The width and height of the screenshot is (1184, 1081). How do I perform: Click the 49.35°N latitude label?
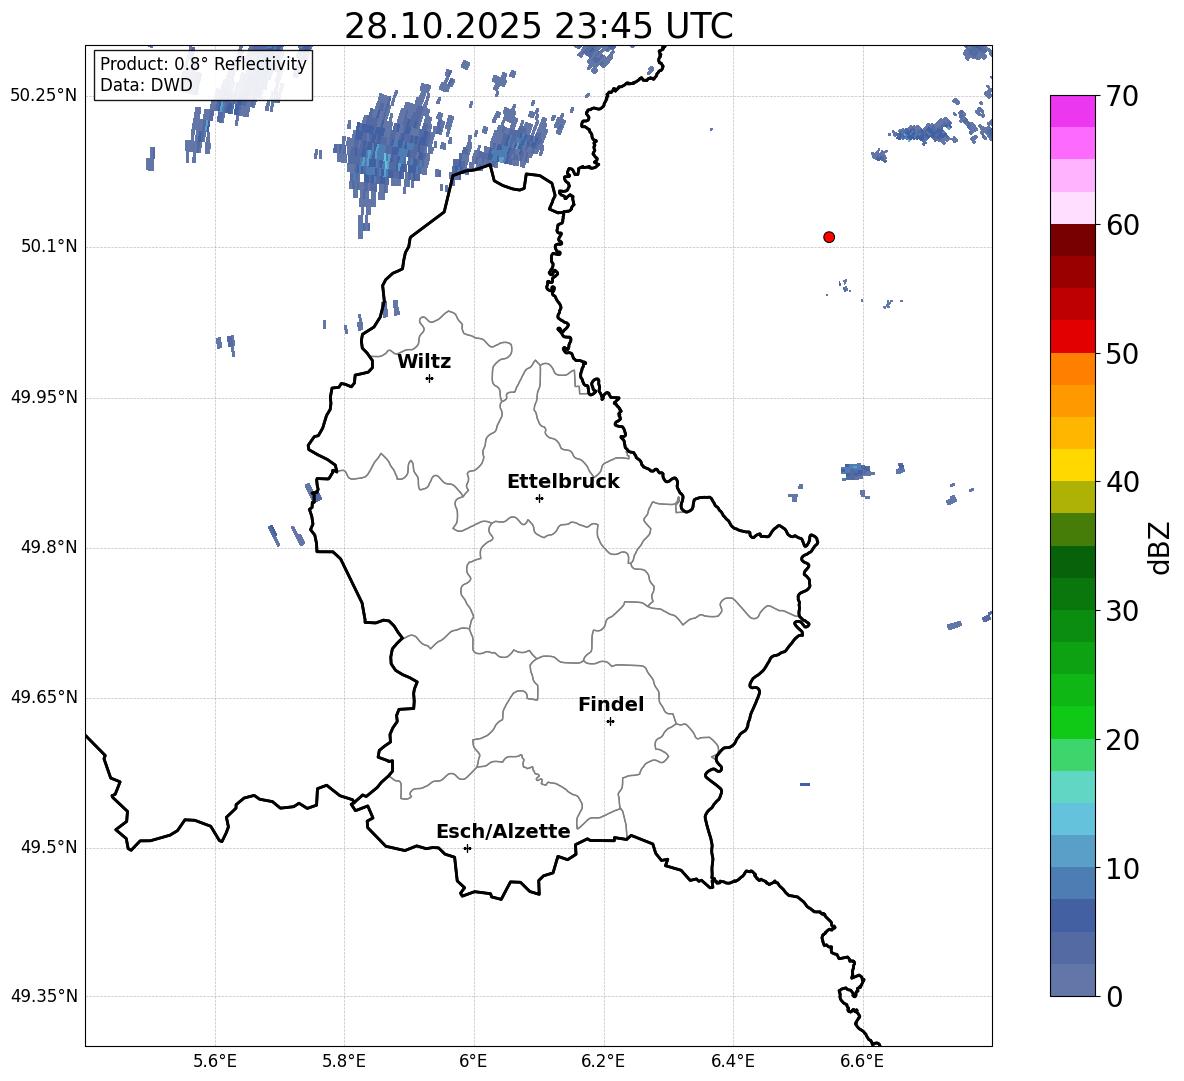tap(44, 996)
